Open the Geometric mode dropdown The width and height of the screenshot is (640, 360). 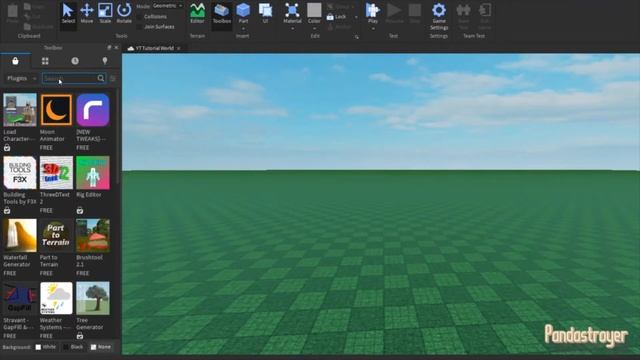(167, 6)
